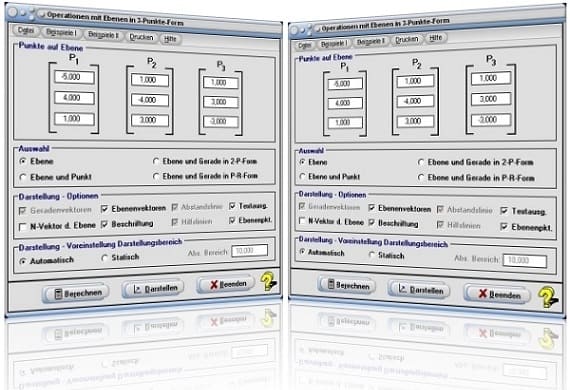Click P3 third field -3,000 in right window
The width and height of the screenshot is (570, 390).
pyautogui.click(x=491, y=120)
